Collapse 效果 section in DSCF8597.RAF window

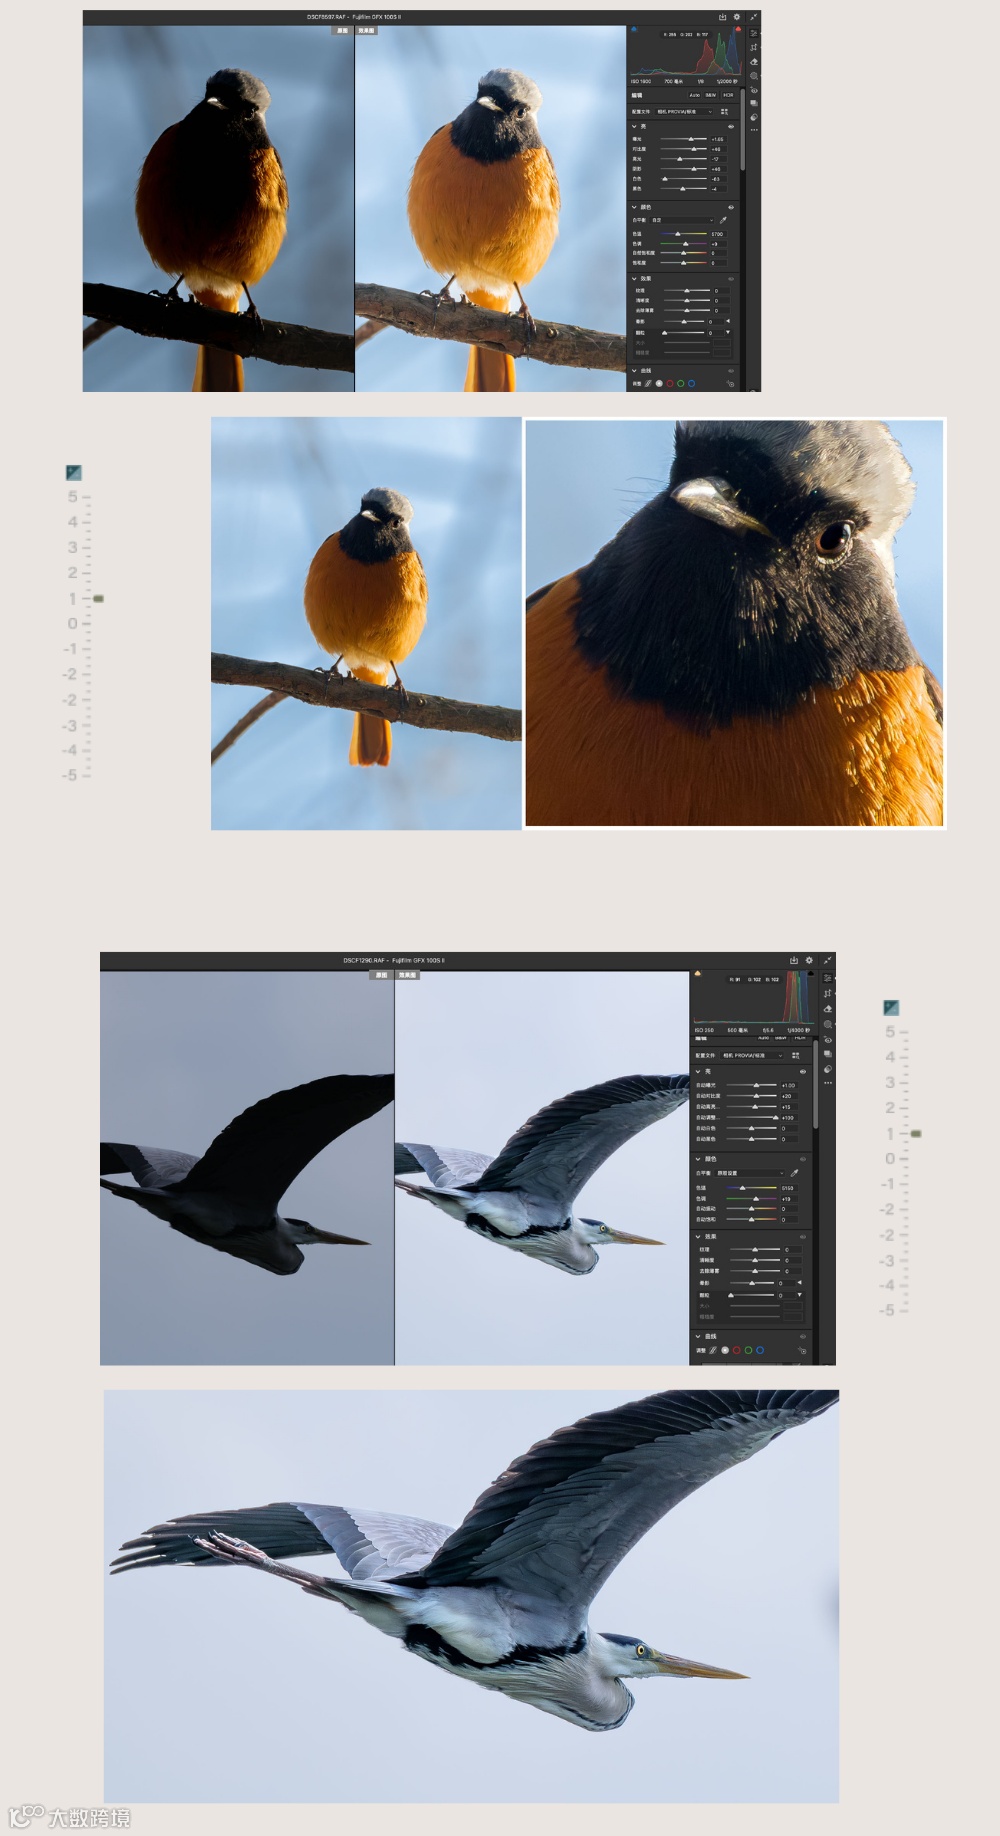coord(634,279)
